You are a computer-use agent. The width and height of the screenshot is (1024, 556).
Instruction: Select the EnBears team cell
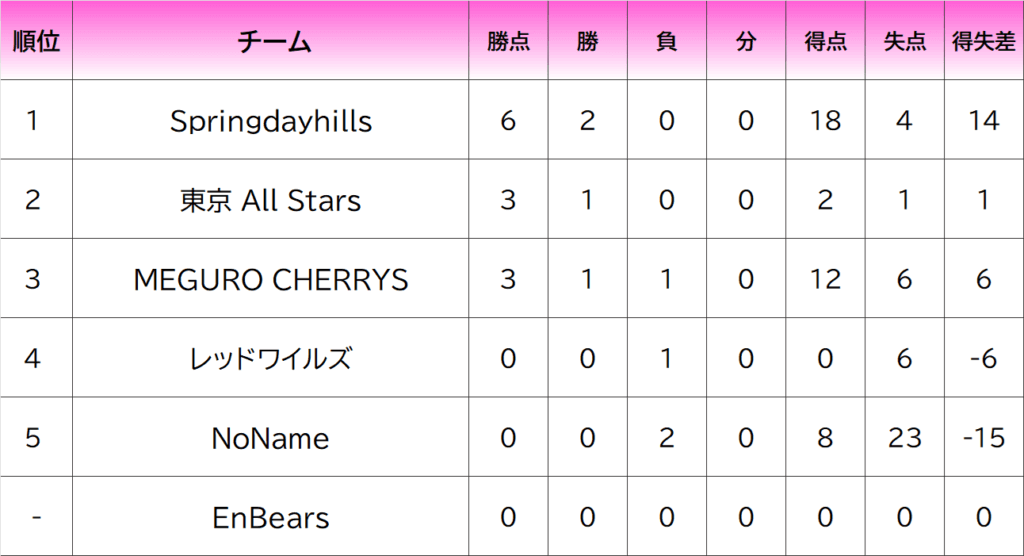click(x=271, y=518)
